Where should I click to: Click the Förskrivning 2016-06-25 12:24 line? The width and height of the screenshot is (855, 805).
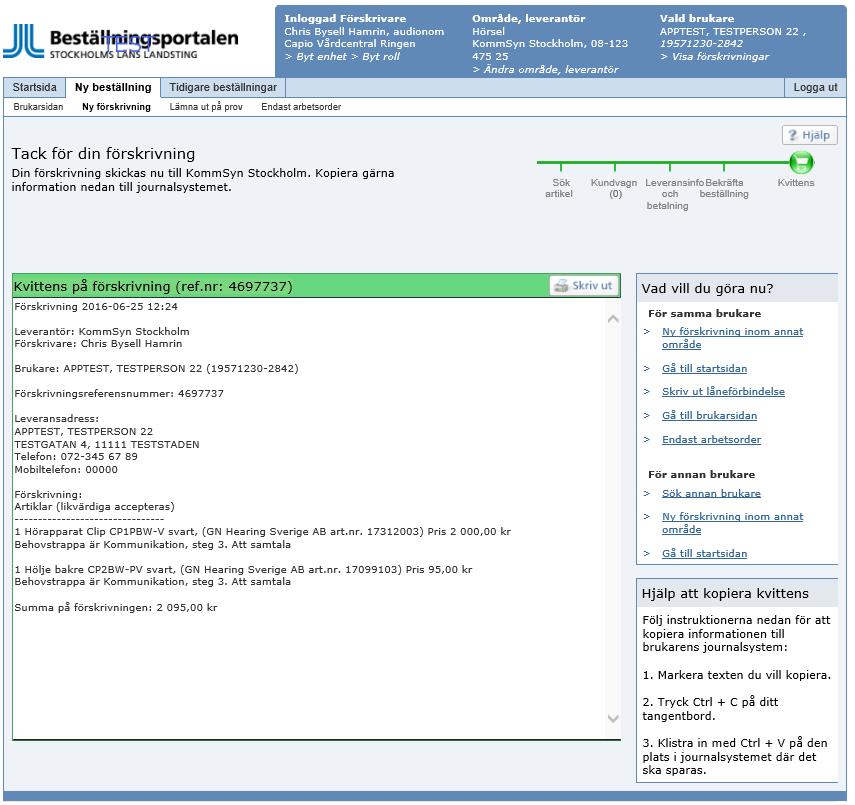[x=96, y=306]
